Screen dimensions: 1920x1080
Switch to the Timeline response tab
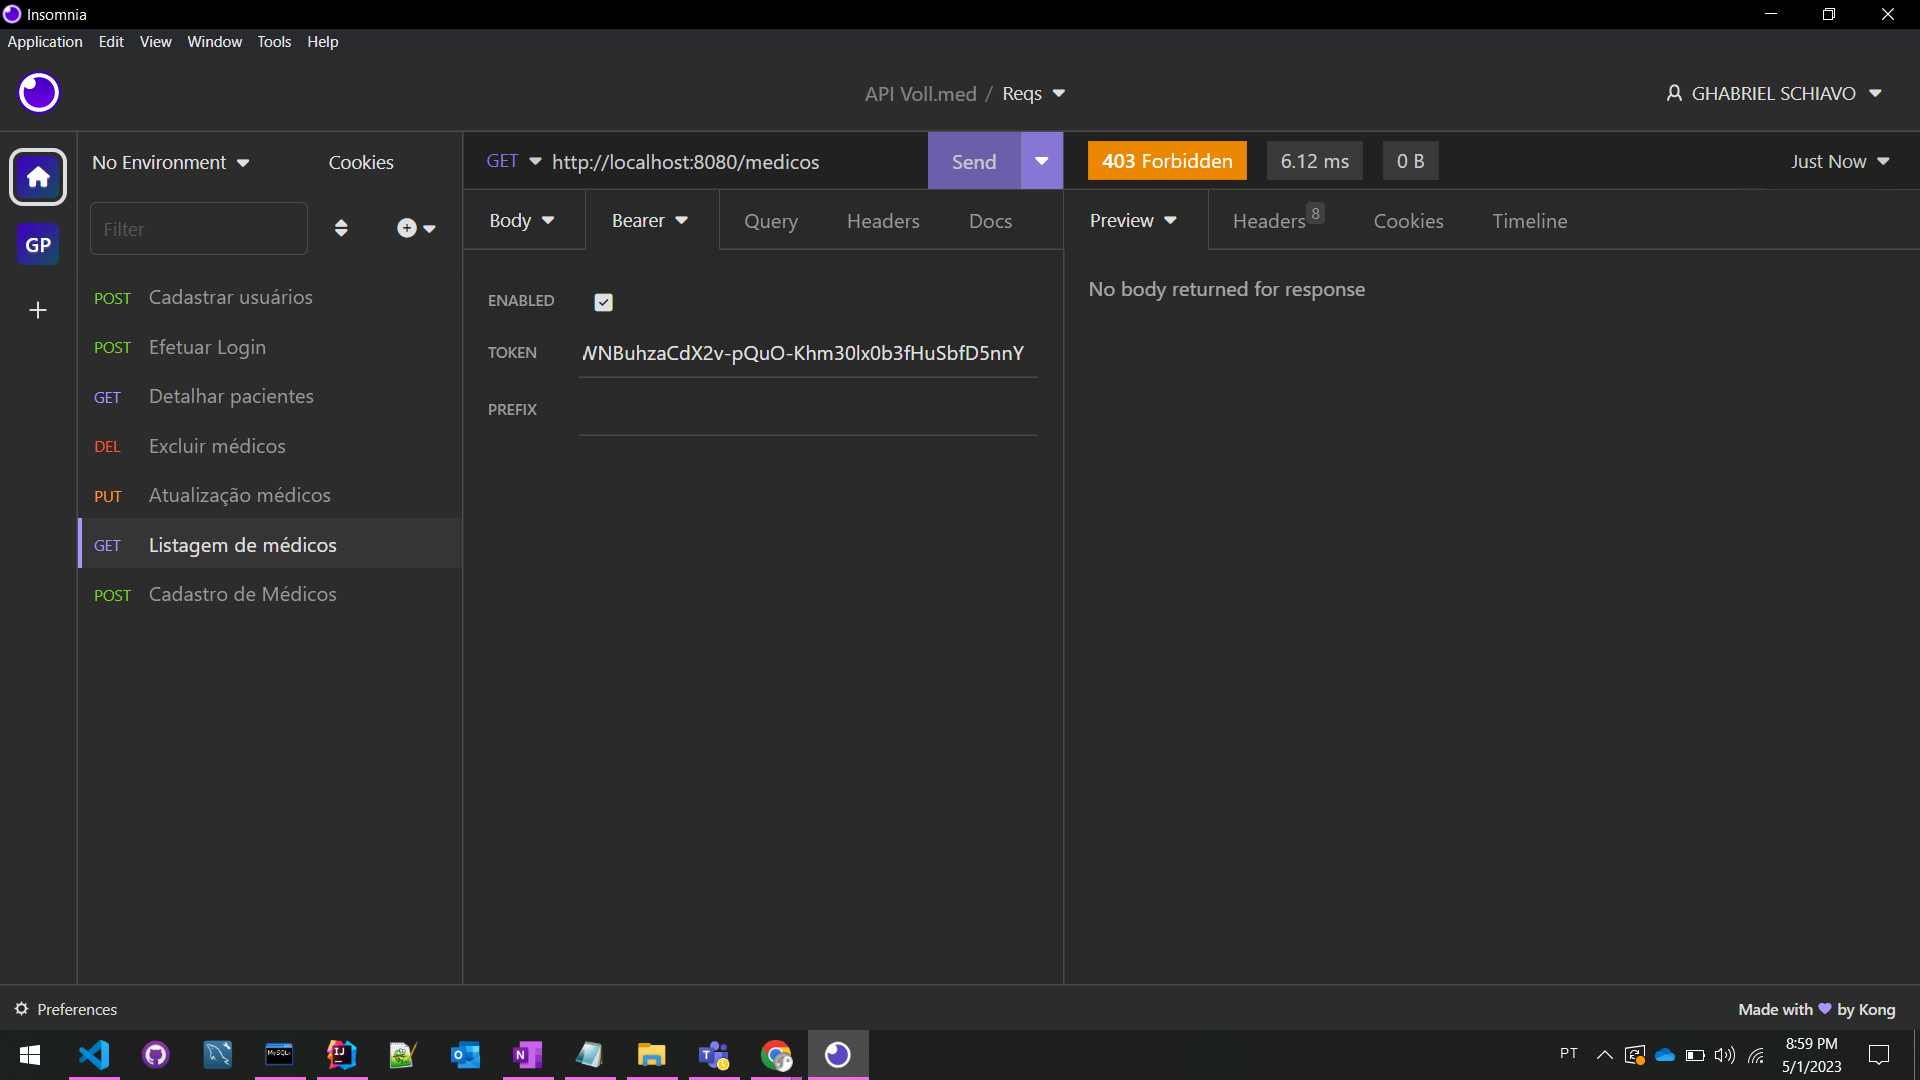[x=1530, y=220]
